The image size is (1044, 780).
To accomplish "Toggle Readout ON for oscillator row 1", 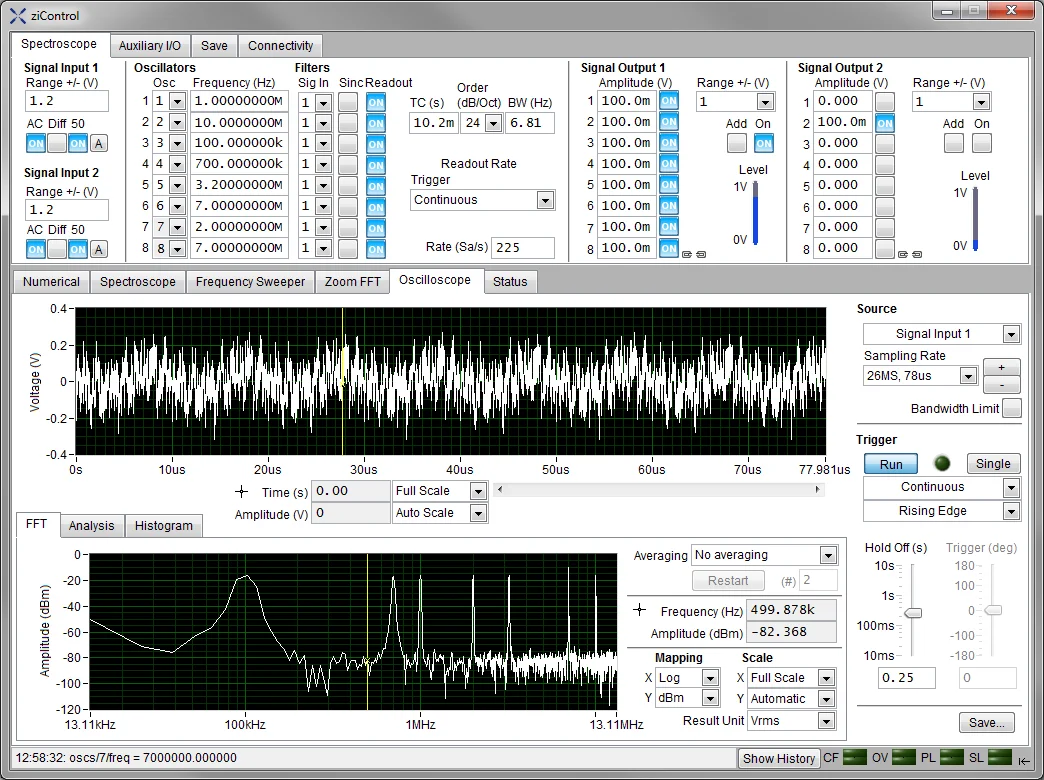I will pos(376,103).
